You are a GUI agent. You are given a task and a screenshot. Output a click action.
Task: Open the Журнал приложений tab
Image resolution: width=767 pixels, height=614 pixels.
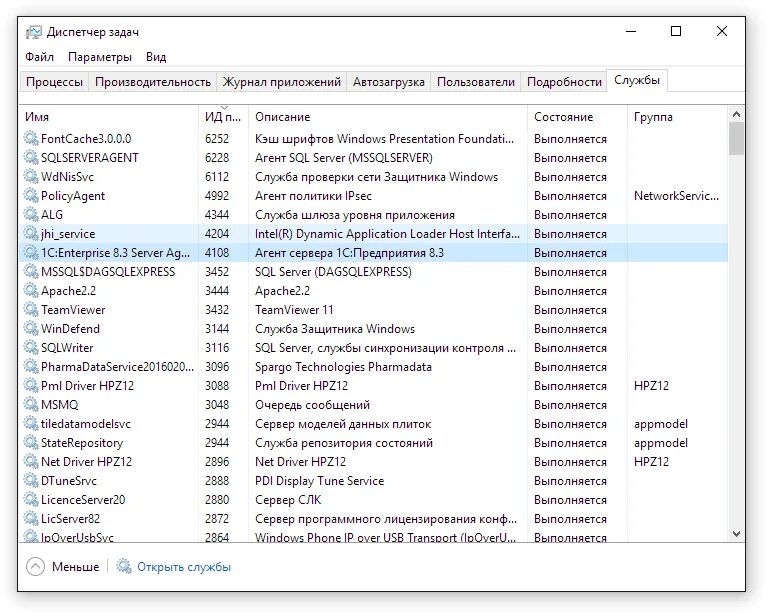pos(281,82)
